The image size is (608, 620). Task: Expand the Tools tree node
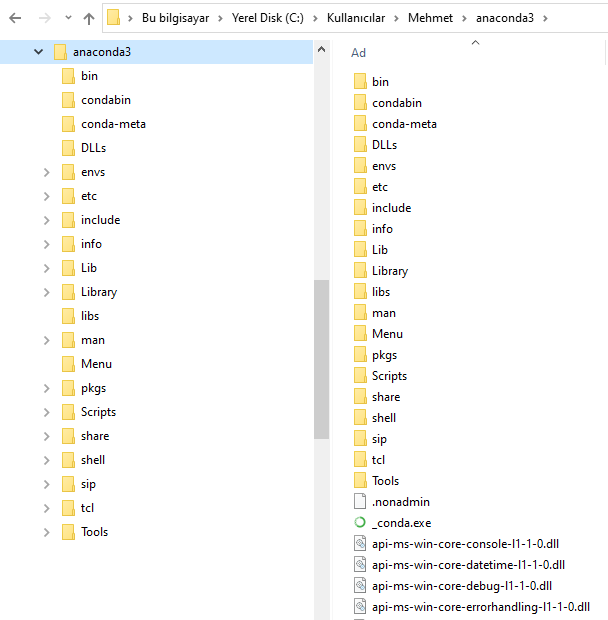tap(47, 532)
